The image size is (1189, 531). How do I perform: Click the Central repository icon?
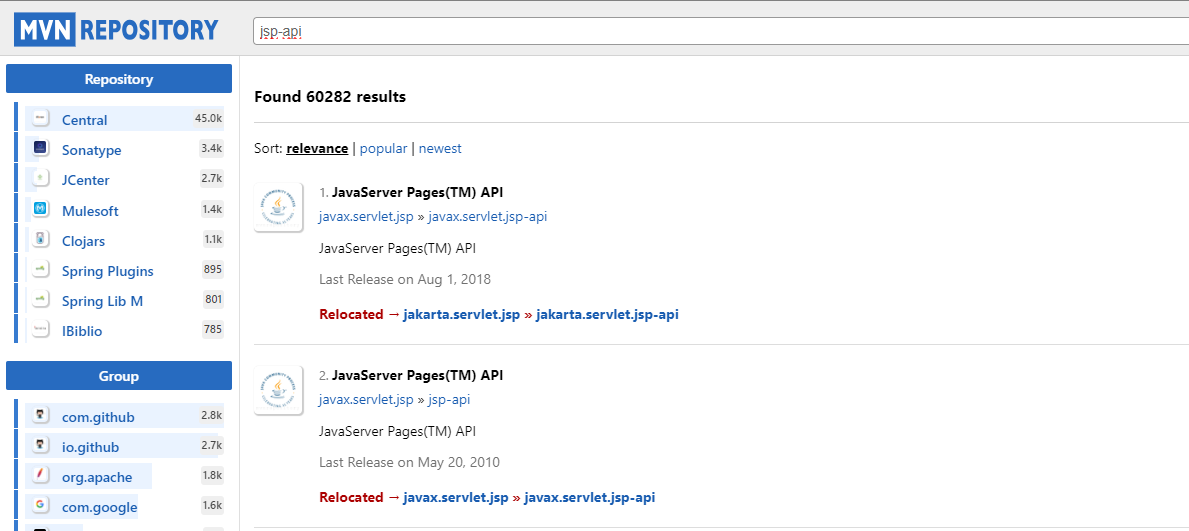click(x=41, y=118)
